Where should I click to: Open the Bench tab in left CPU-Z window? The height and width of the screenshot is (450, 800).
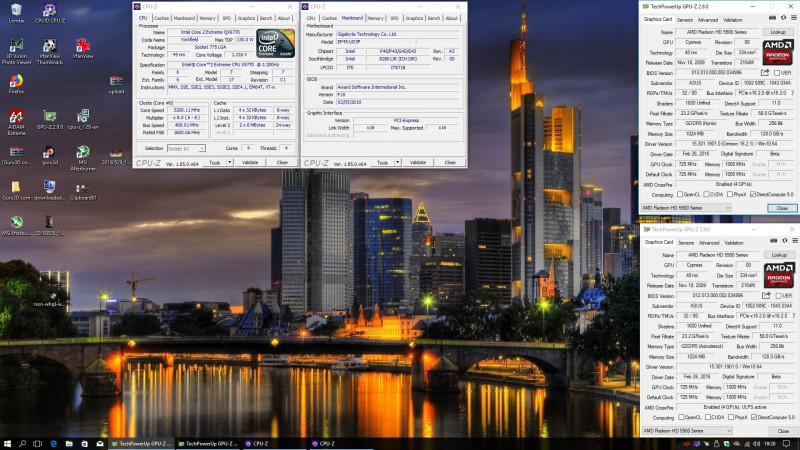tap(266, 18)
